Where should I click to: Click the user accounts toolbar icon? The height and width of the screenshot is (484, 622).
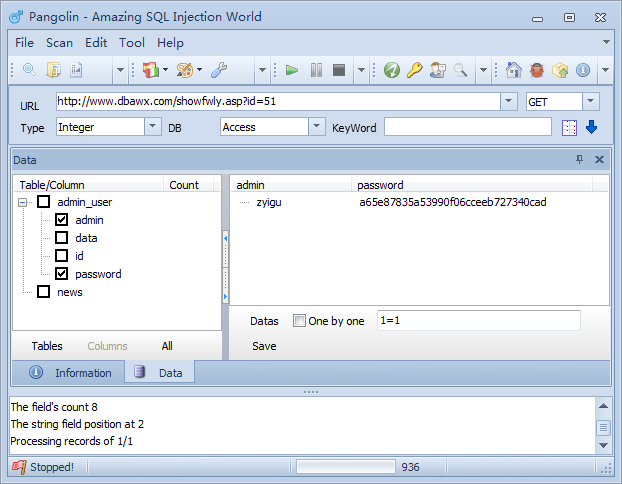(438, 70)
